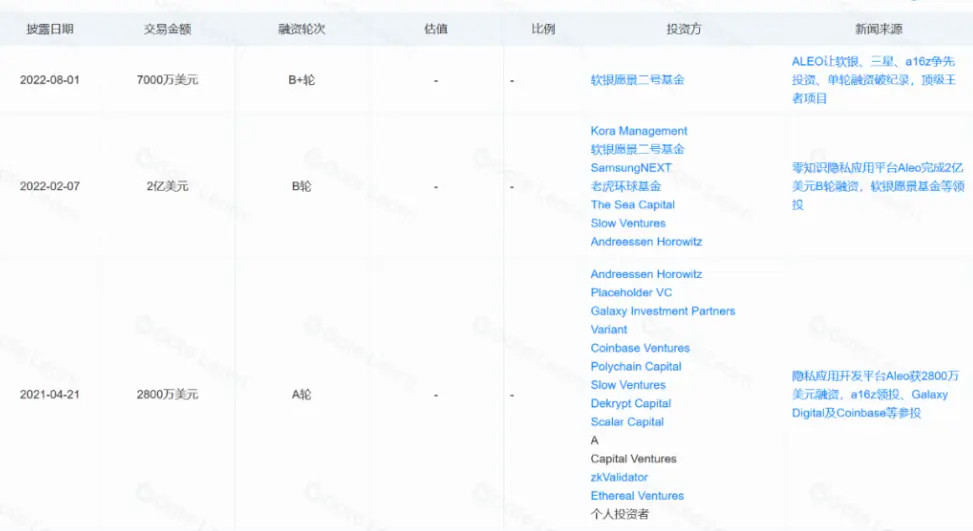Click the 披露日期 column header
Viewport: 973px width, 531px height.
[x=50, y=29]
